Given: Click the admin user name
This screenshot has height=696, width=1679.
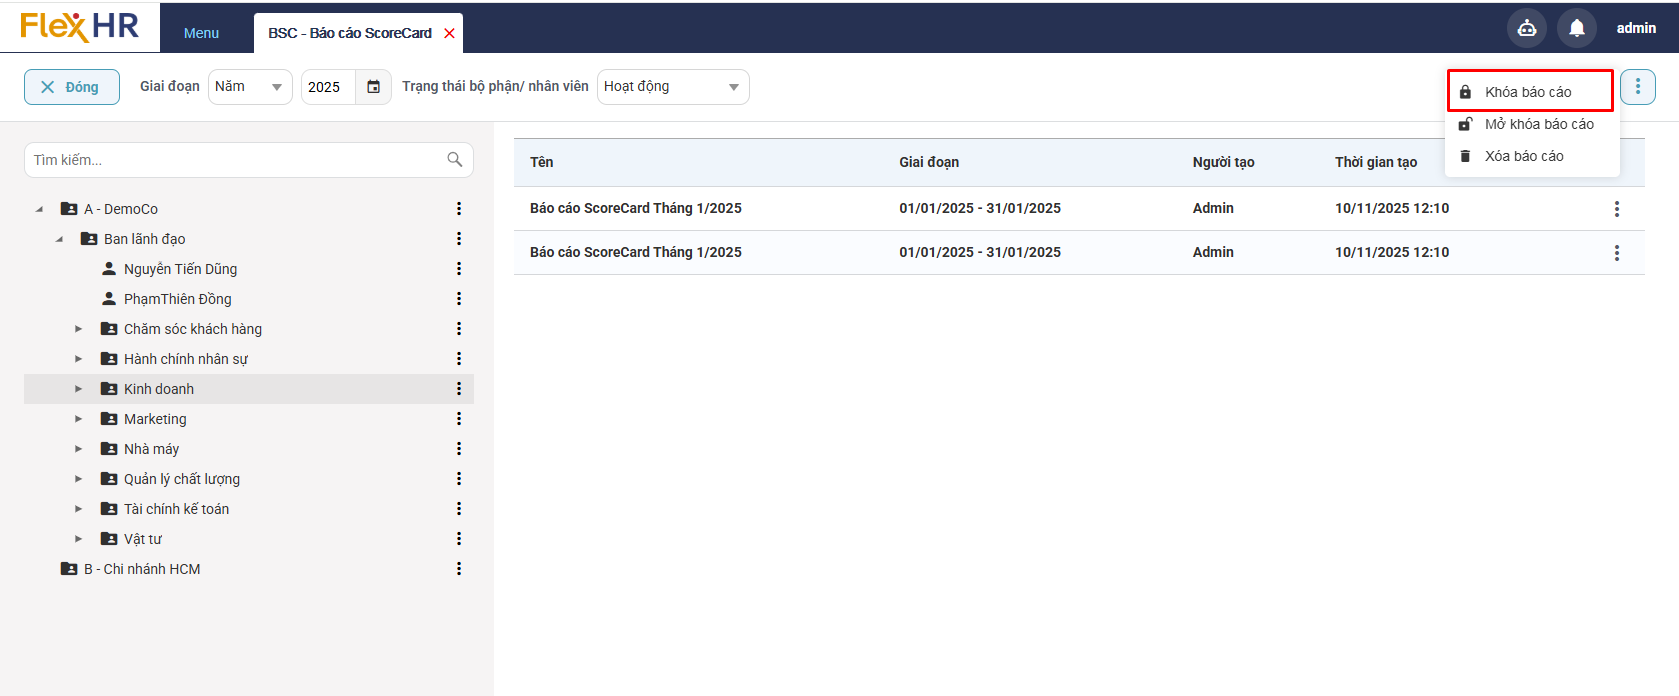Looking at the screenshot, I should coord(1636,28).
